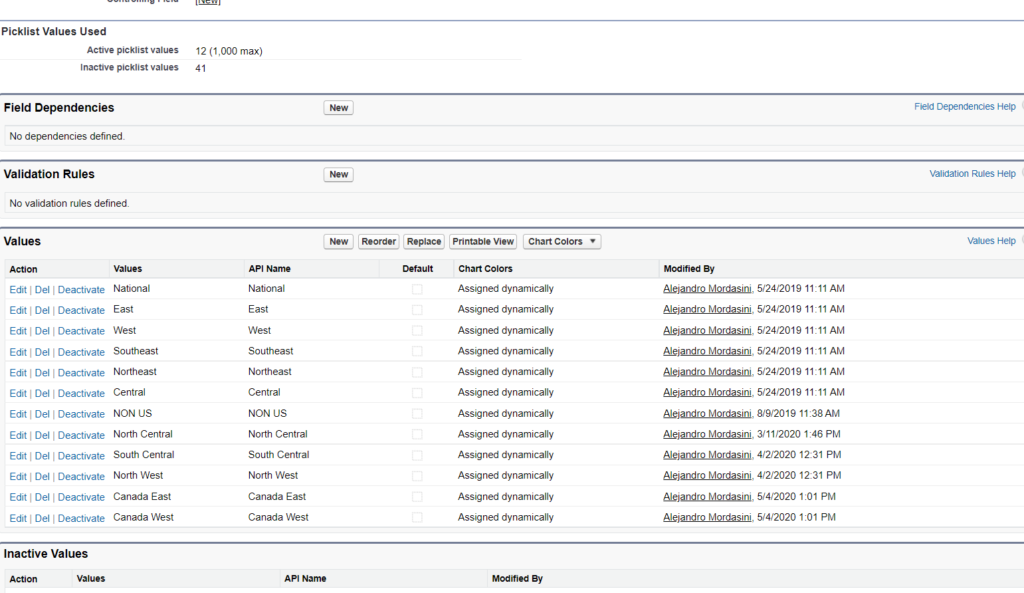
Task: Click New link beside Controlling Field
Action: (208, 2)
